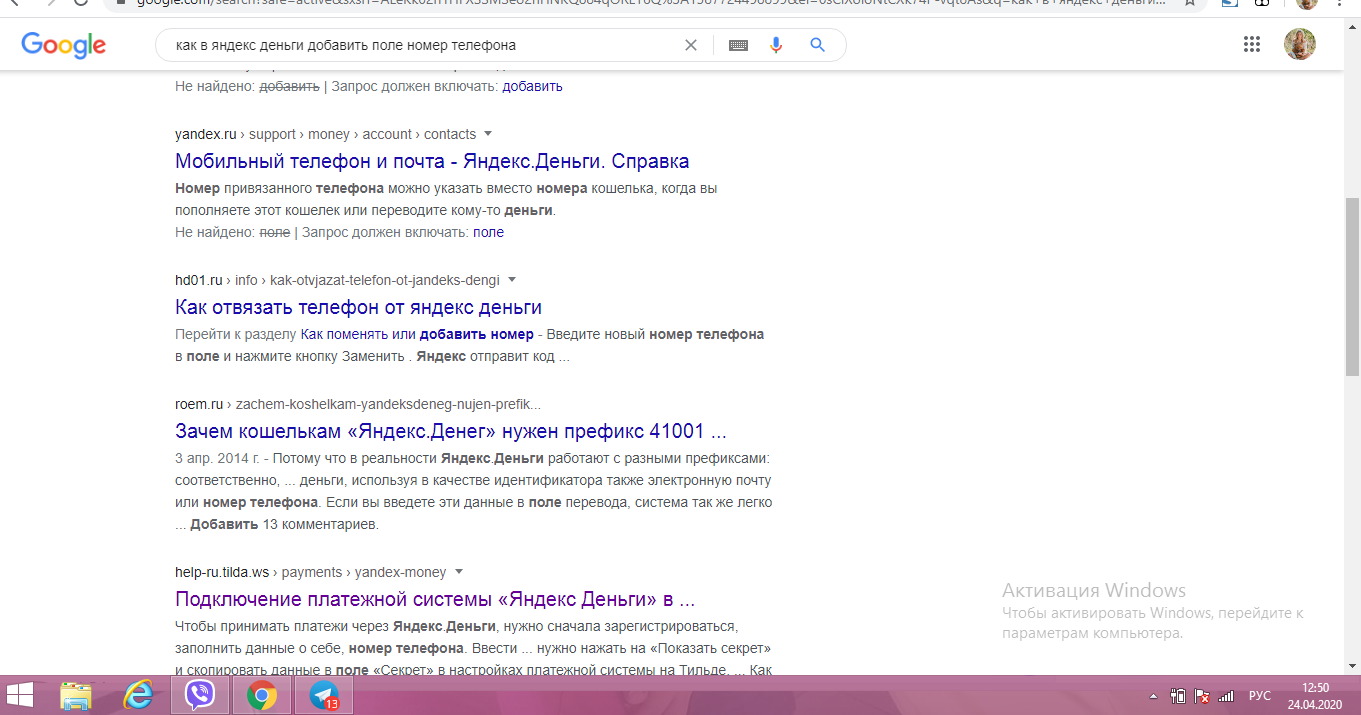Open the Google logo homepage link
1361x715 pixels.
coord(63,45)
